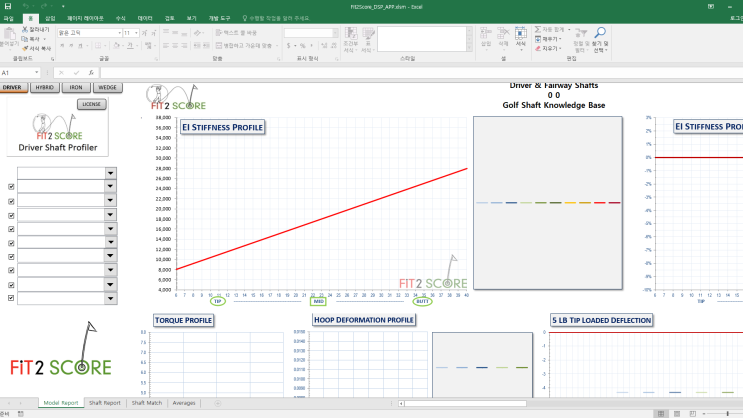This screenshot has width=743, height=418.
Task: Click the Save icon in quick access toolbar
Action: tap(8, 7)
